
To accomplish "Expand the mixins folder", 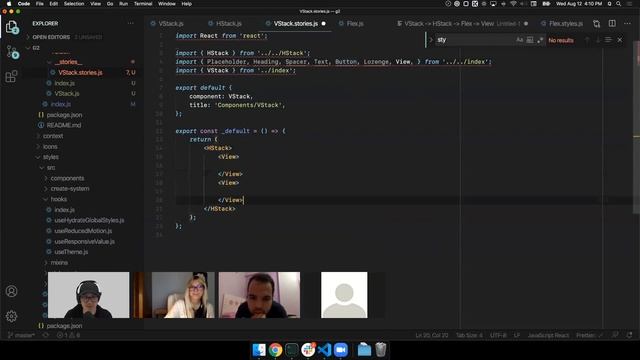I will tap(59, 262).
